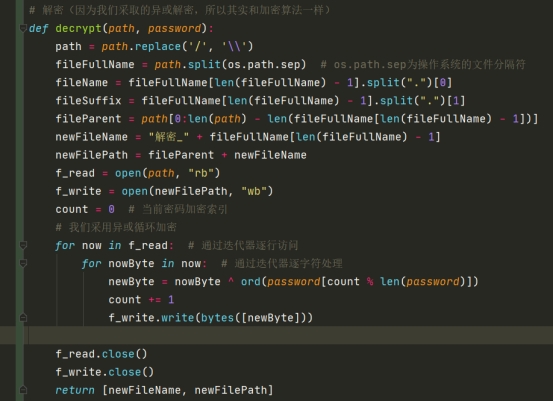
Task: Click the "解密_" string literal
Action: tap(169, 137)
